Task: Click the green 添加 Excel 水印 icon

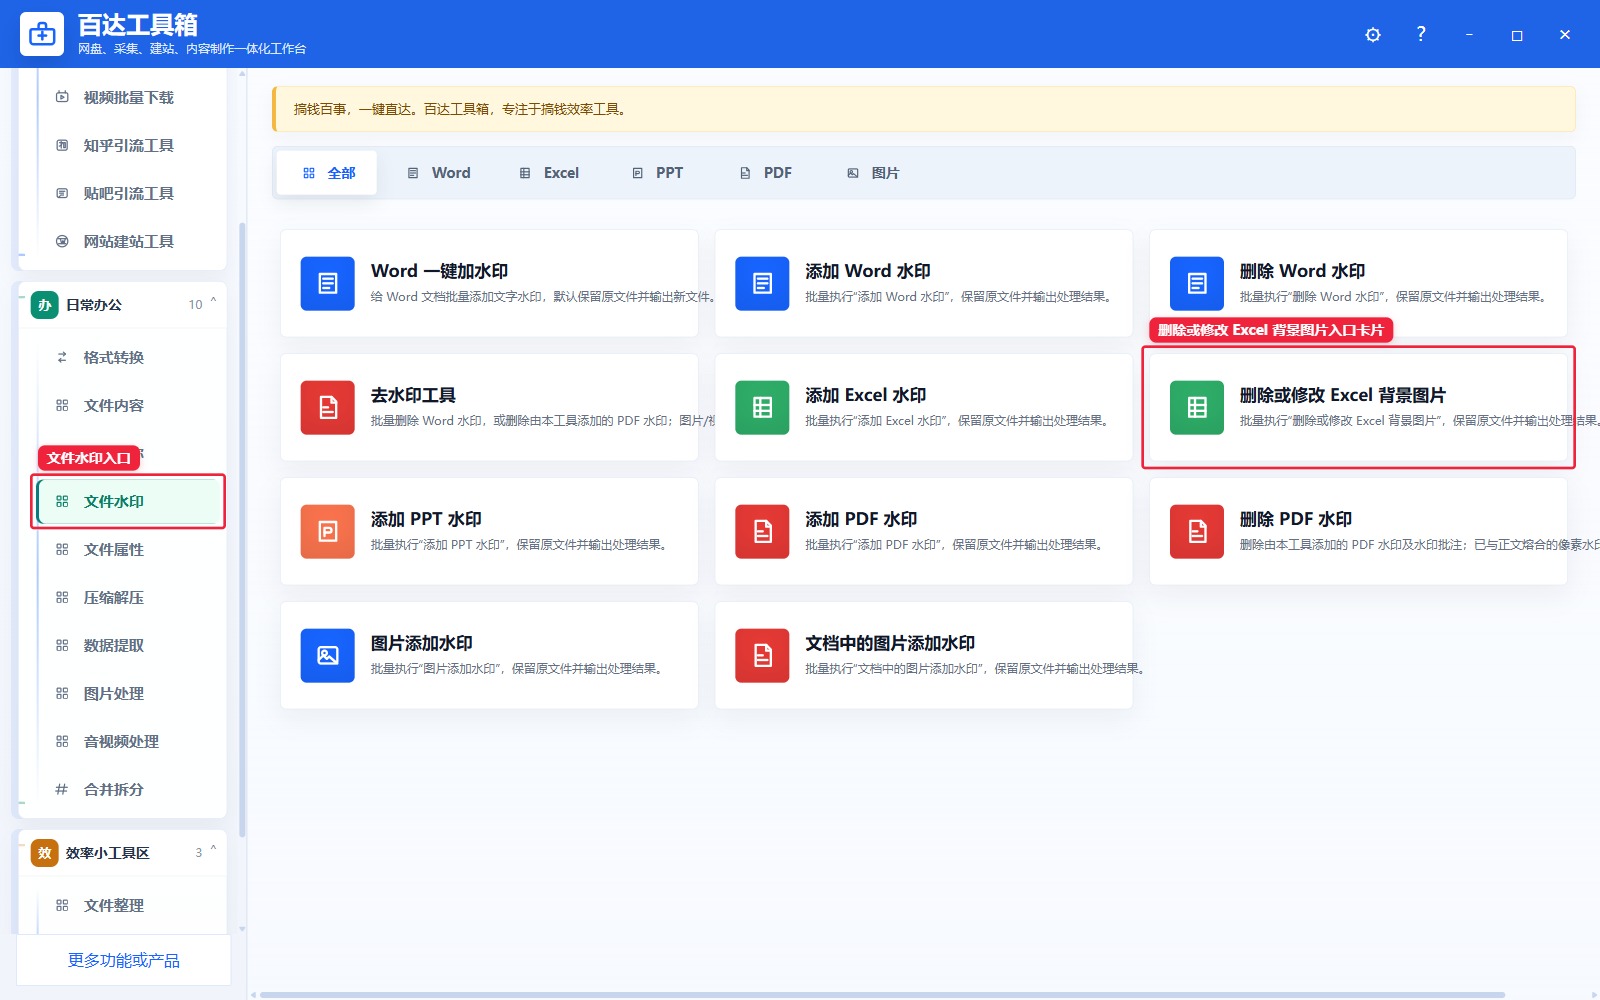Action: coord(762,408)
